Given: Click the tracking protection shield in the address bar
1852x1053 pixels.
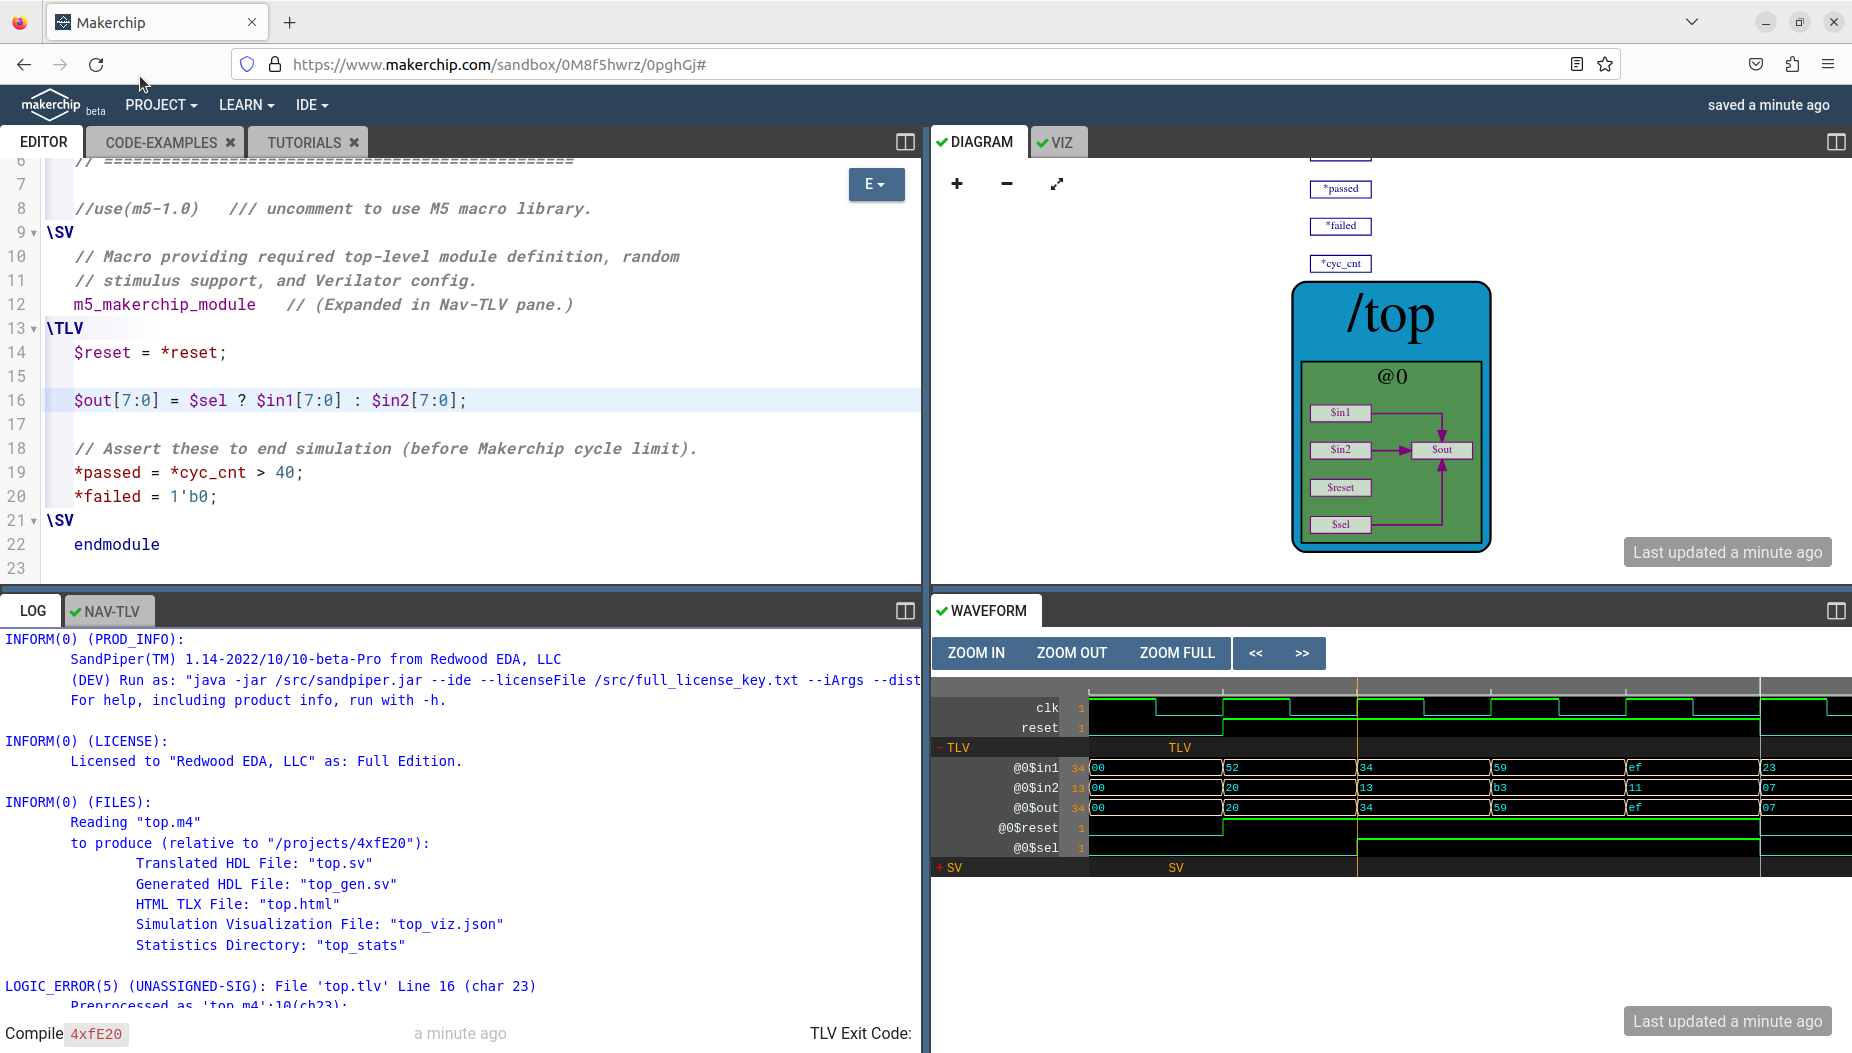Looking at the screenshot, I should pos(246,63).
